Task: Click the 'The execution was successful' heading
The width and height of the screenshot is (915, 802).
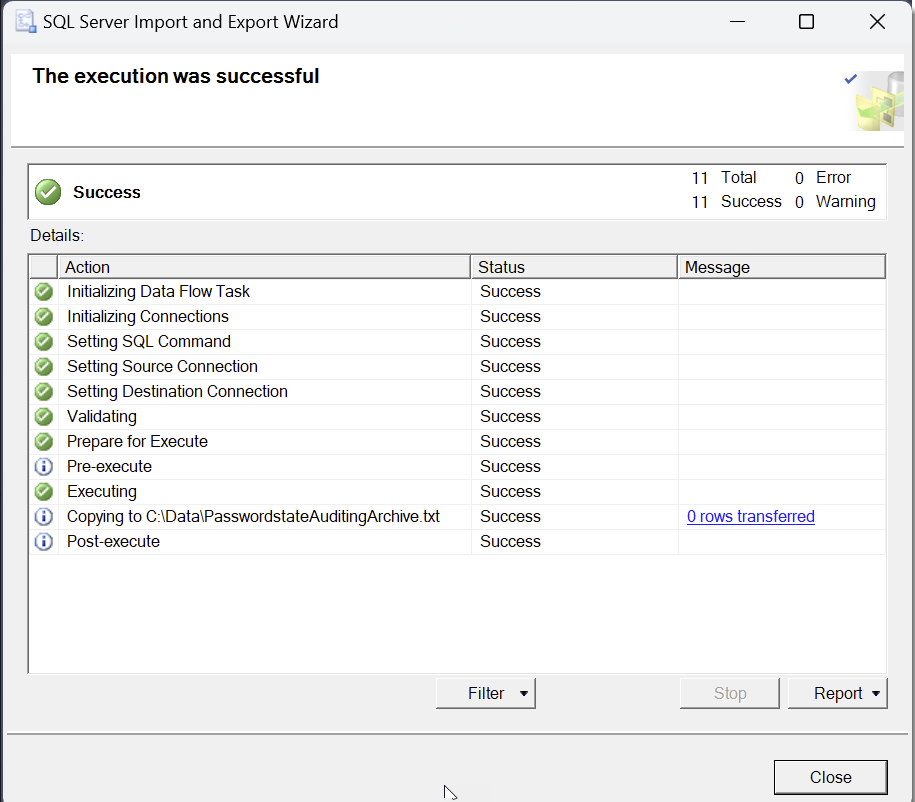Action: 176,76
